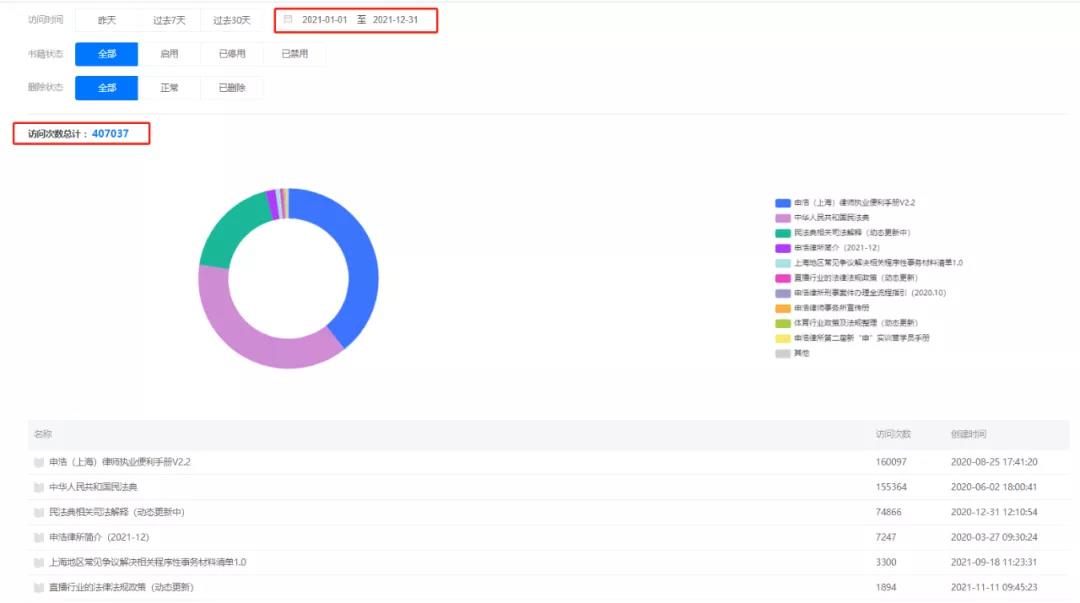The height and width of the screenshot is (603, 1080).
Task: Toggle green legend swatch for 民法典相关司法解释
Action: [783, 233]
